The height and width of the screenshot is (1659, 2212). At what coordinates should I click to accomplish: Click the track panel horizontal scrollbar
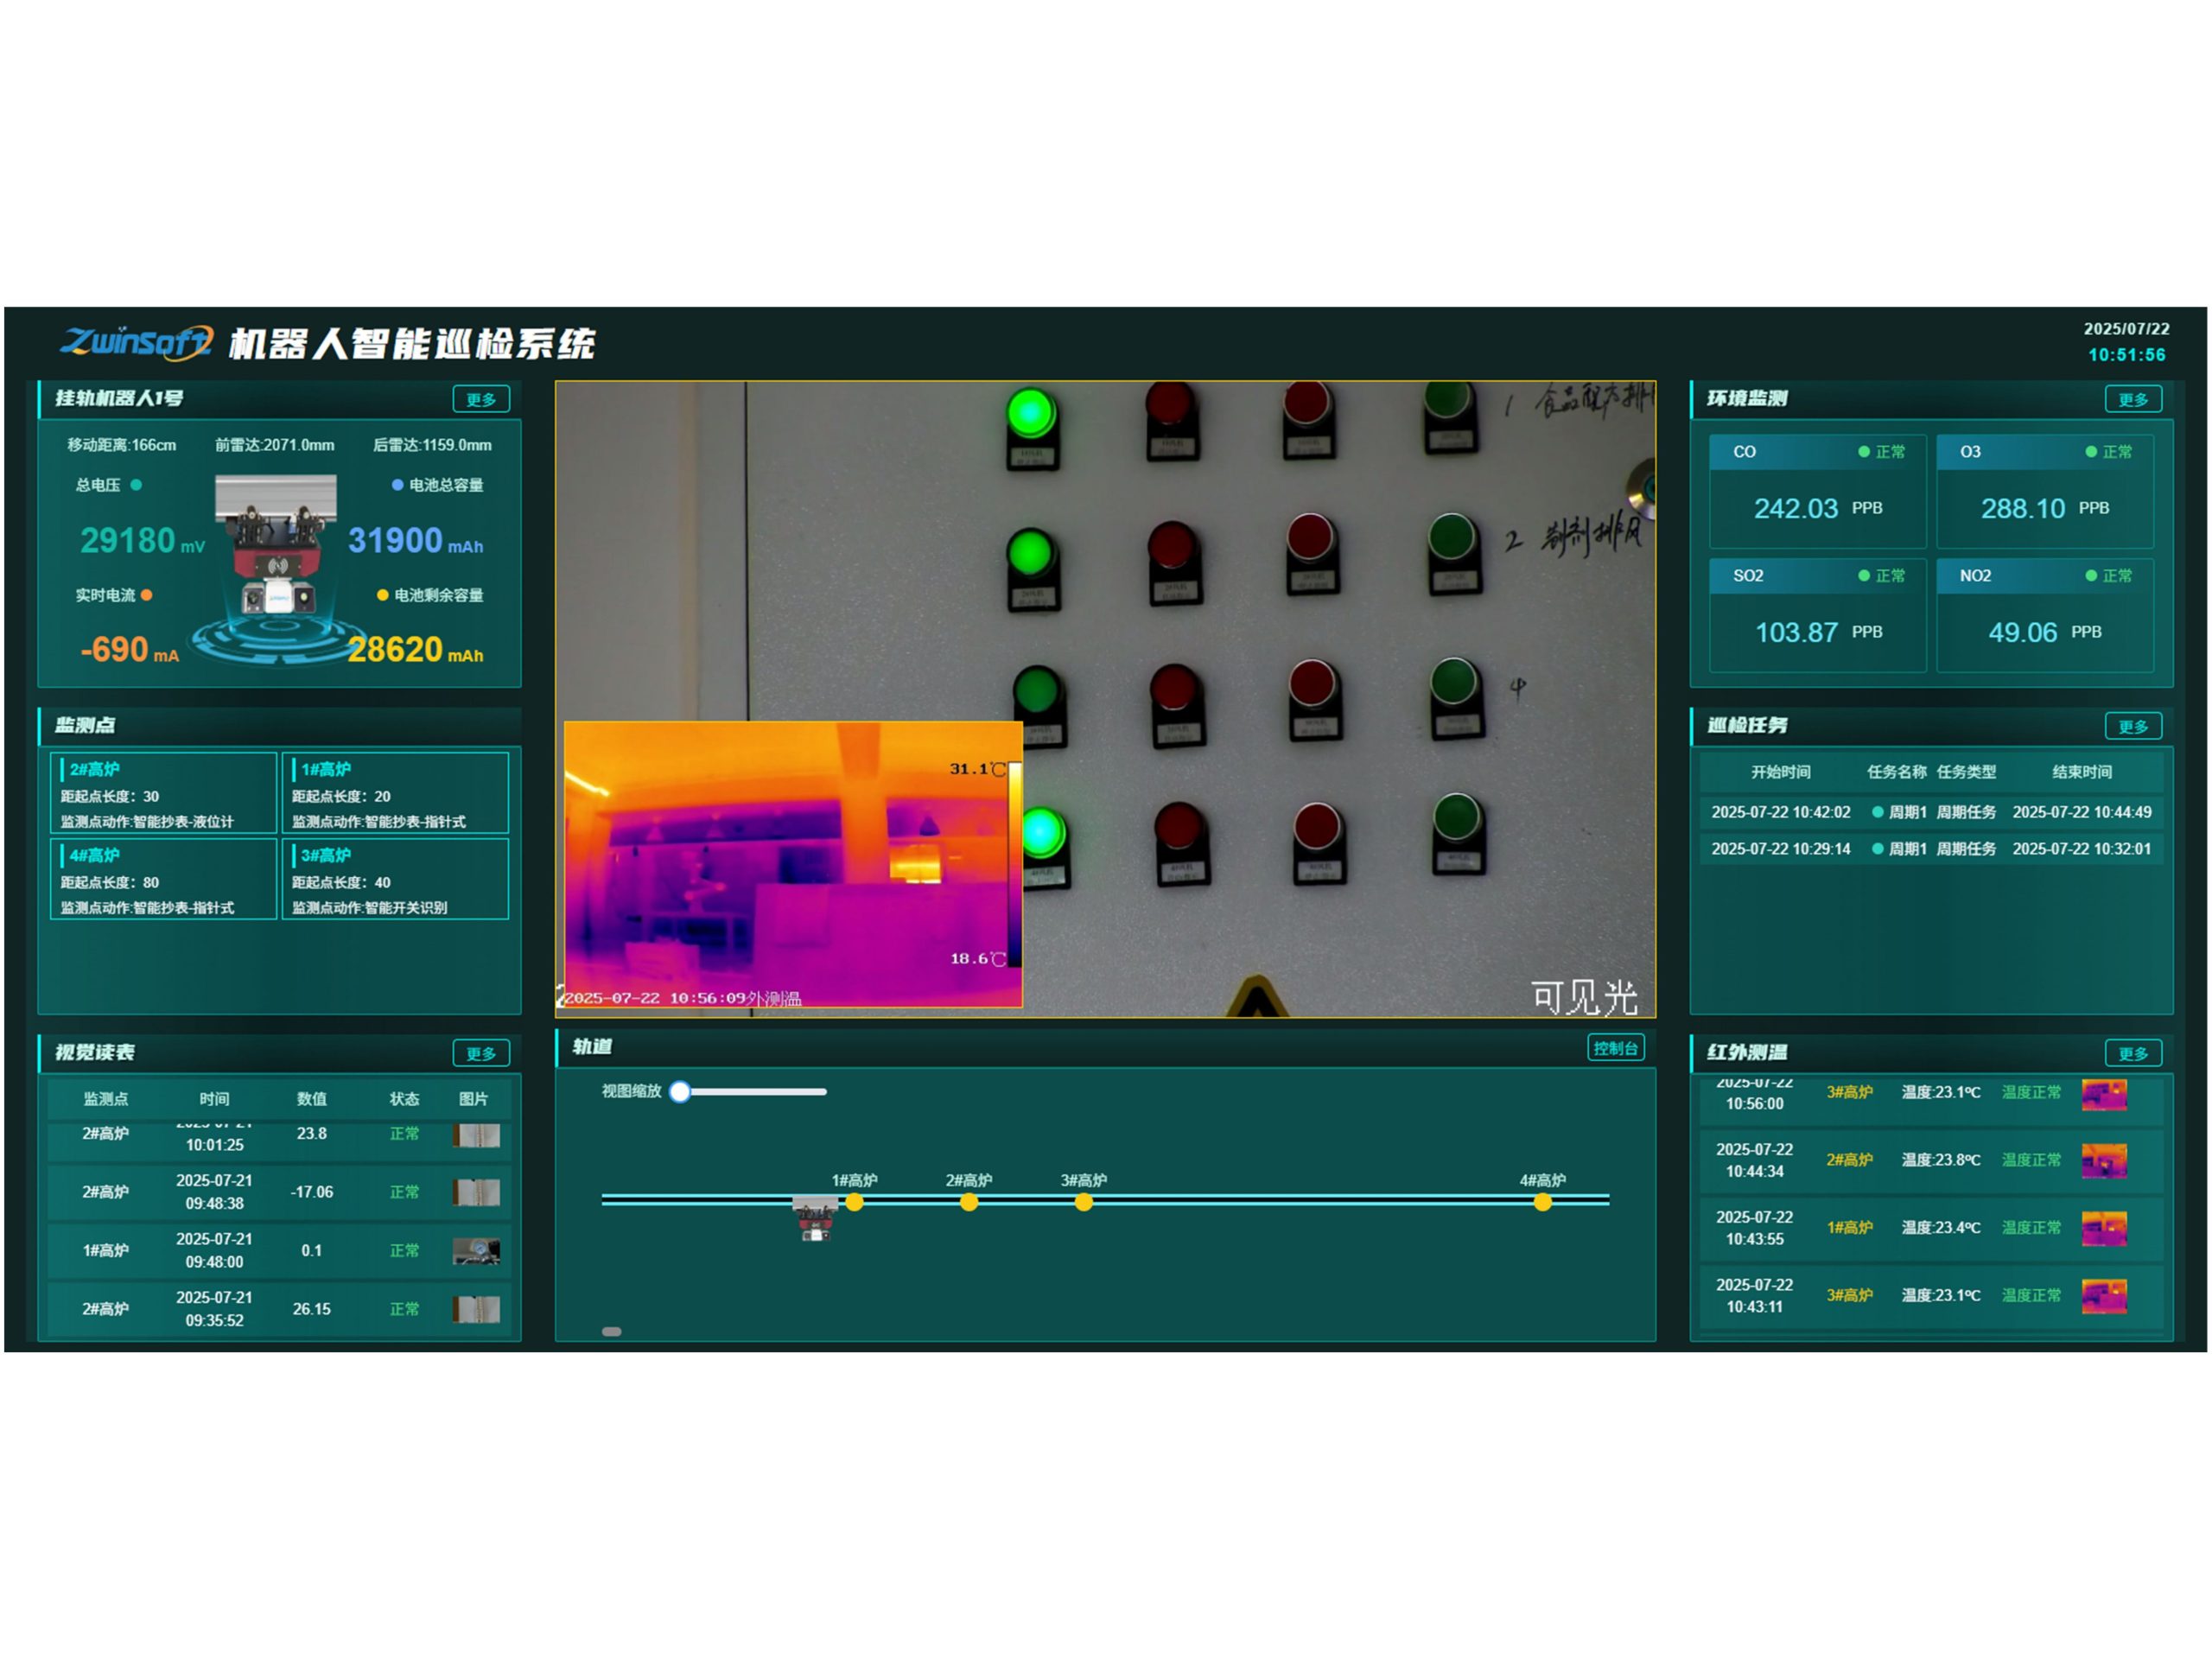tap(611, 1332)
